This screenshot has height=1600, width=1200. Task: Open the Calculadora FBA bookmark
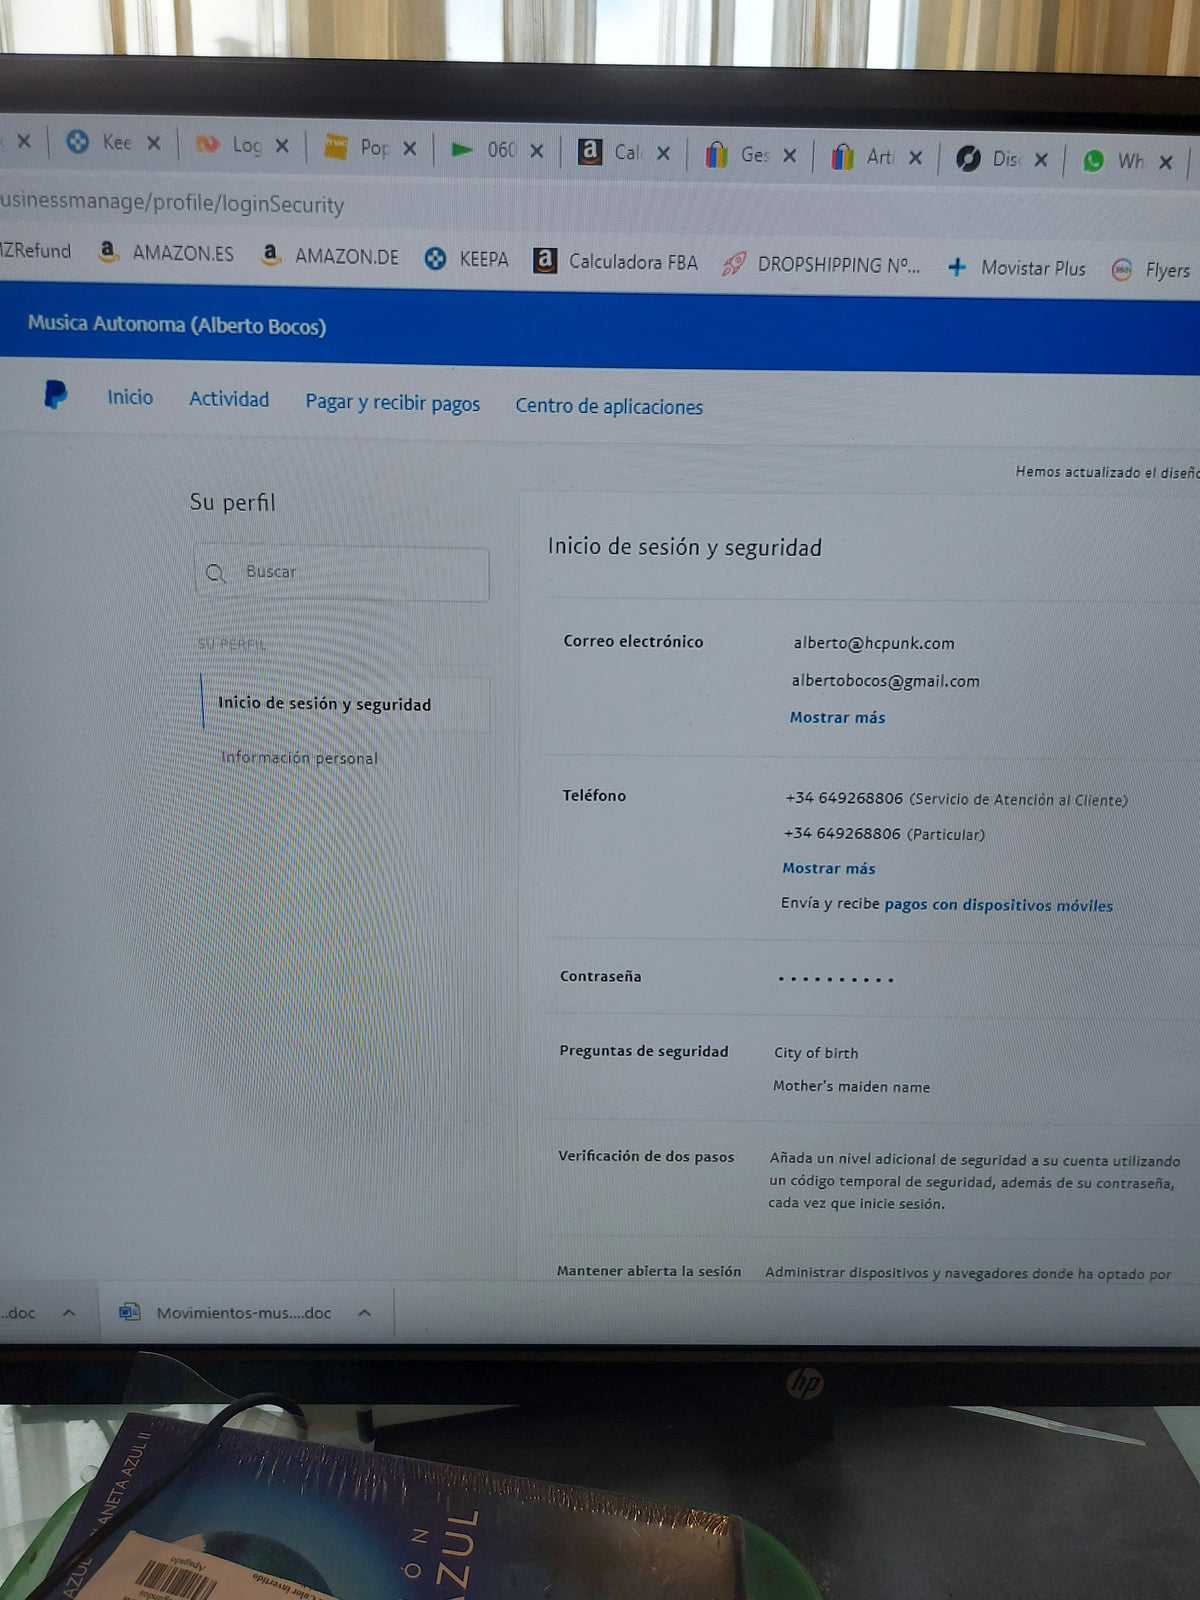tap(616, 262)
